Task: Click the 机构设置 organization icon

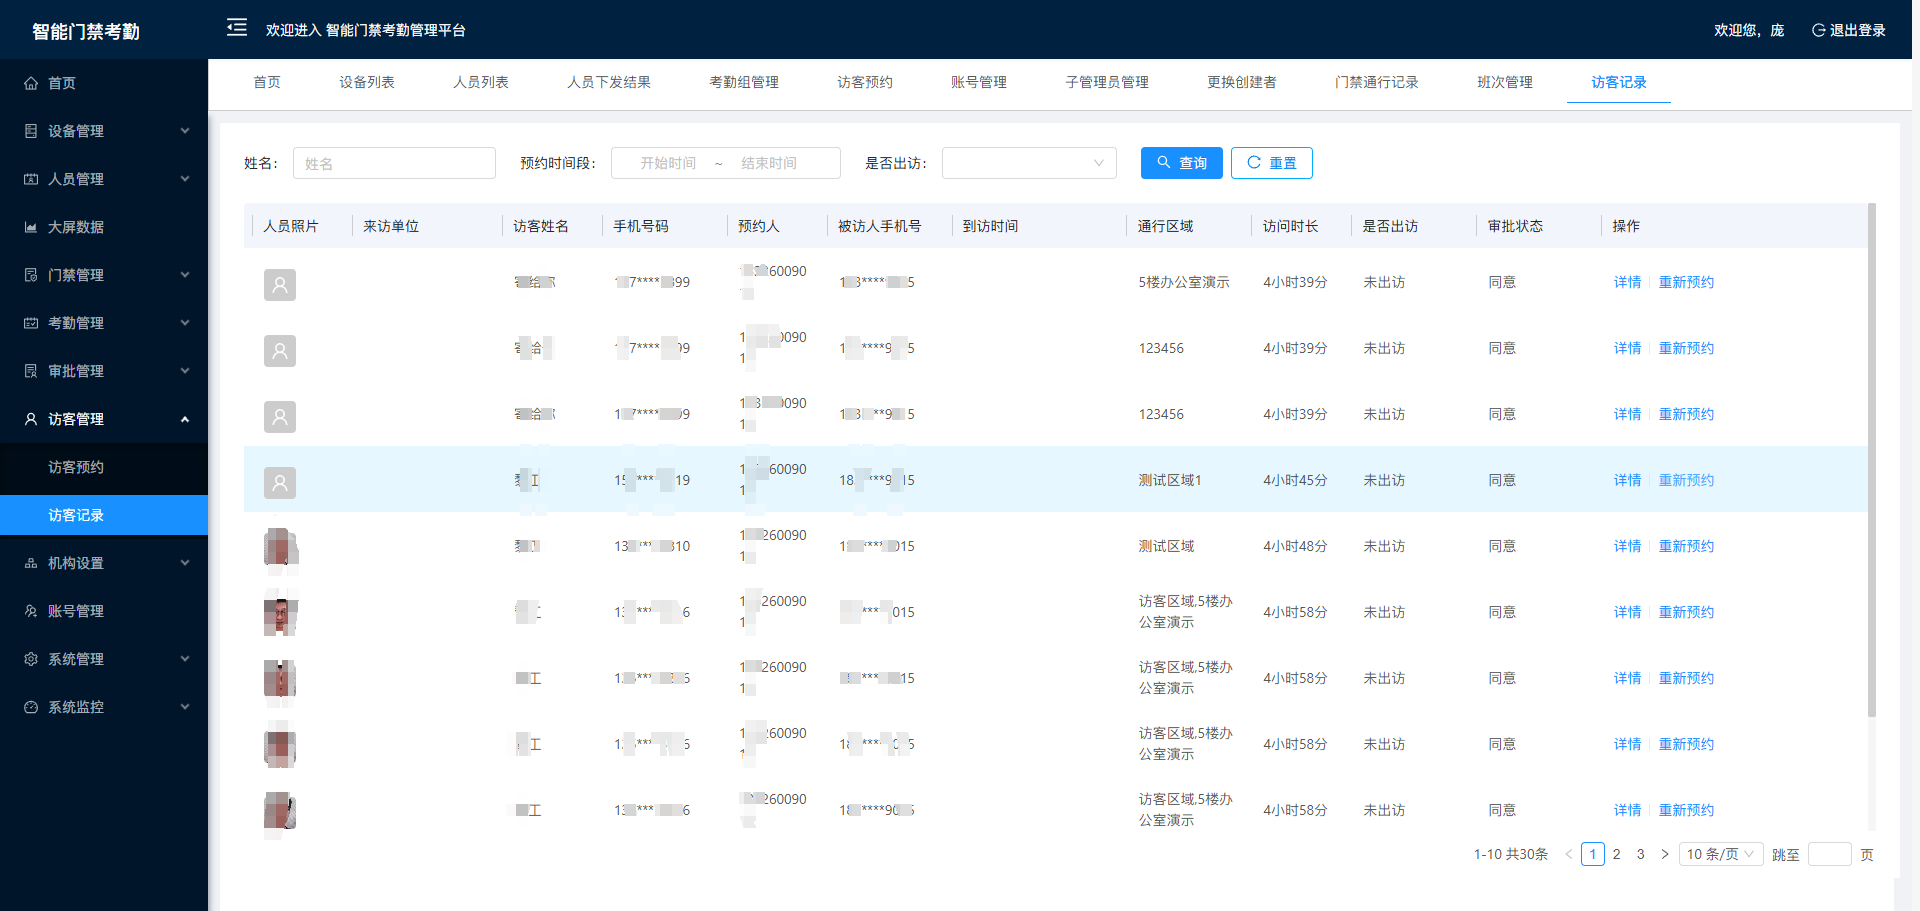Action: coord(31,563)
